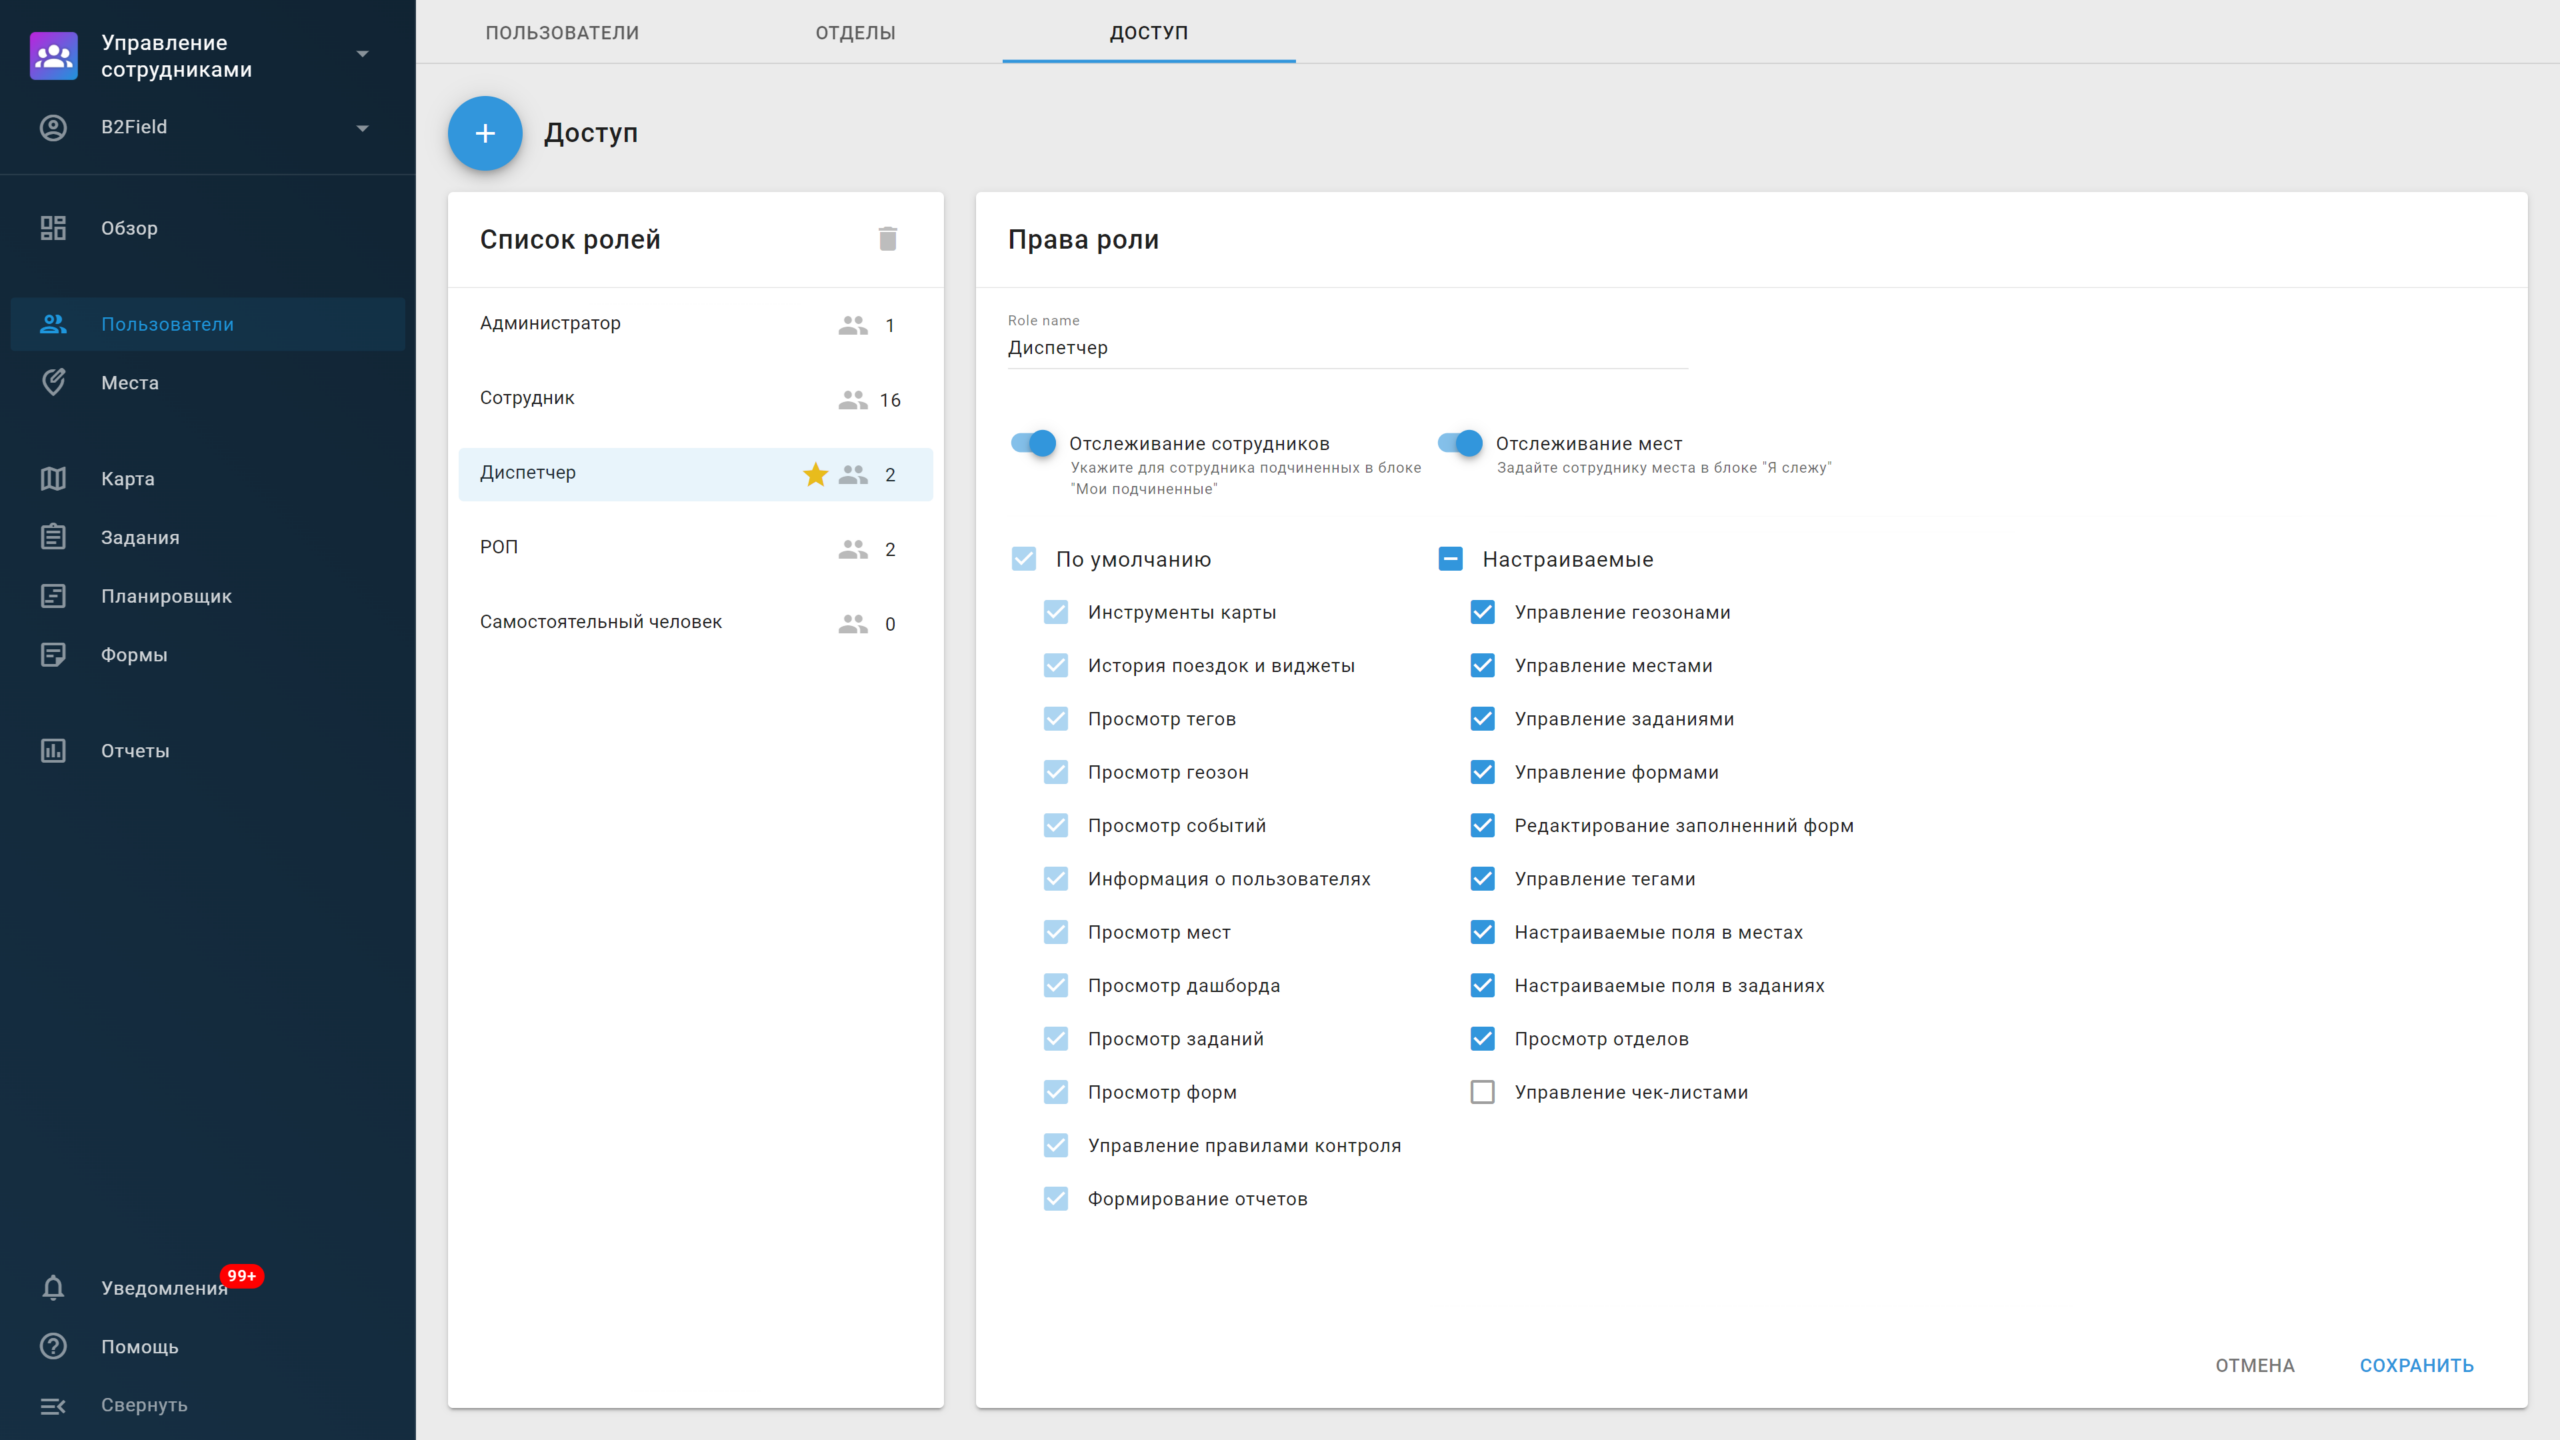Uncheck Управление местами checkbox
The width and height of the screenshot is (2560, 1440).
(1482, 665)
